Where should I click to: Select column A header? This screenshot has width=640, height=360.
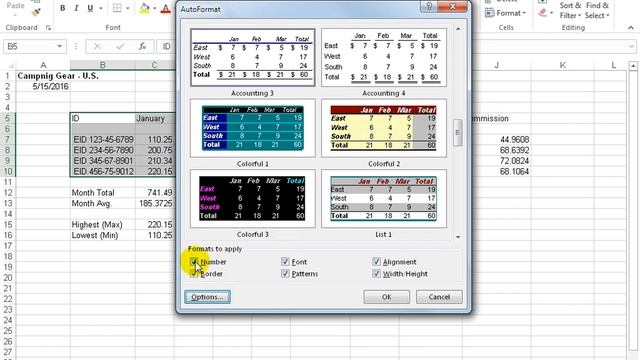tap(43, 65)
